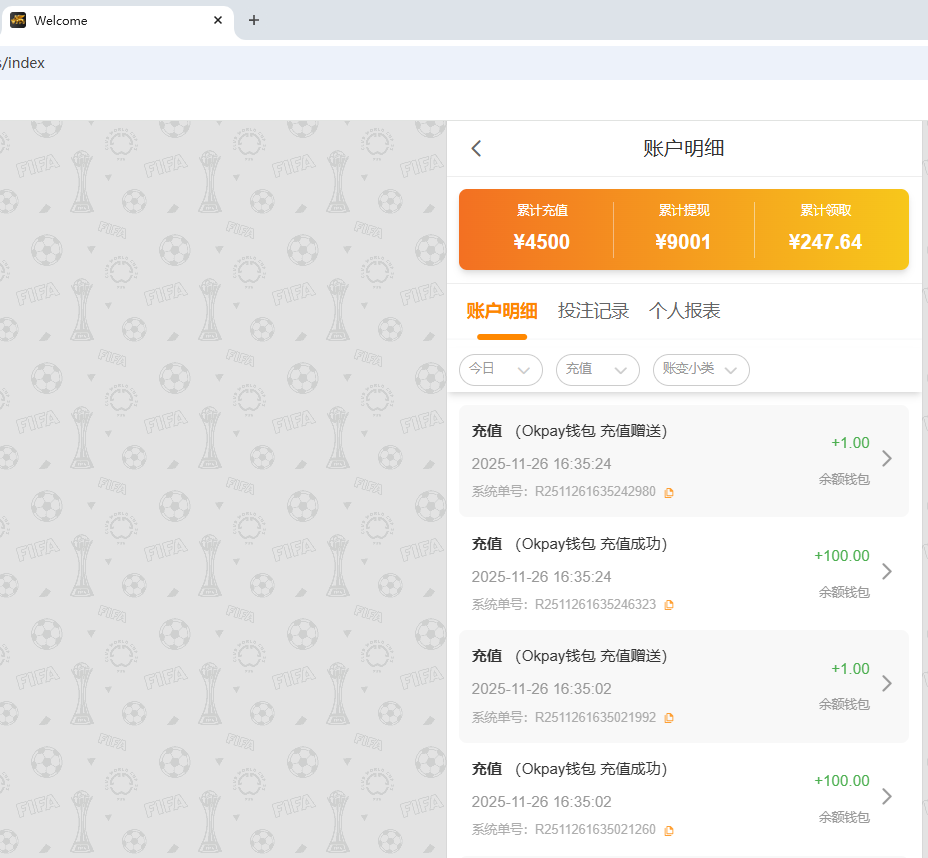Click the 累计提现 ¥9001 summary
Image resolution: width=928 pixels, height=858 pixels.
683,229
